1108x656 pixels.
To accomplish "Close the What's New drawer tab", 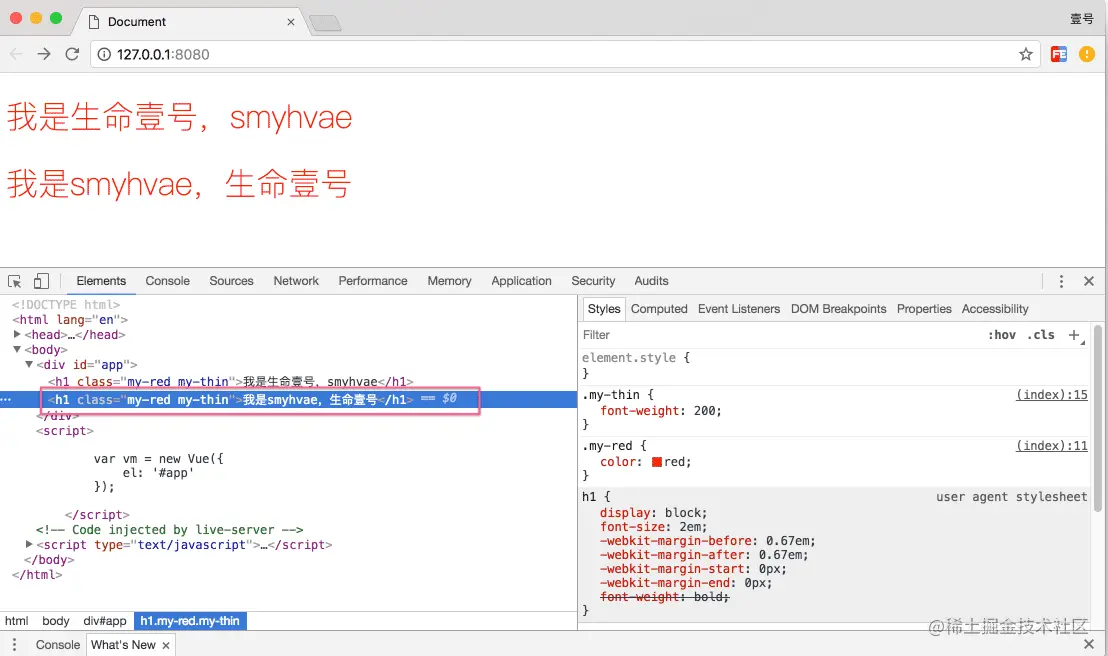I will [165, 645].
